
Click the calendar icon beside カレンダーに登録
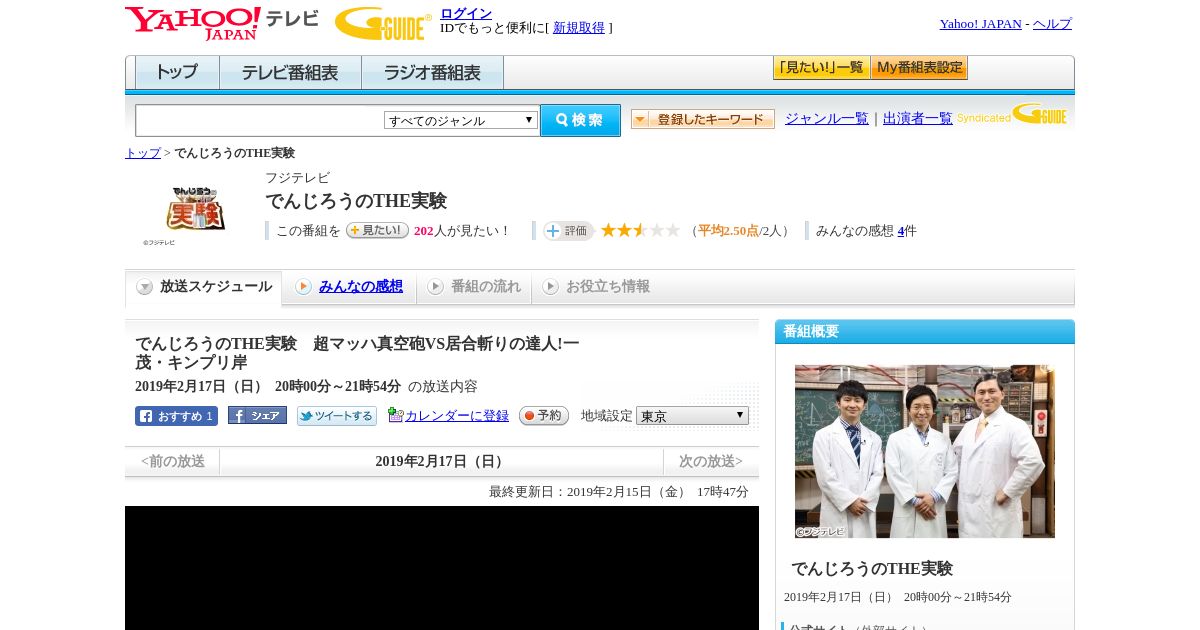point(395,415)
